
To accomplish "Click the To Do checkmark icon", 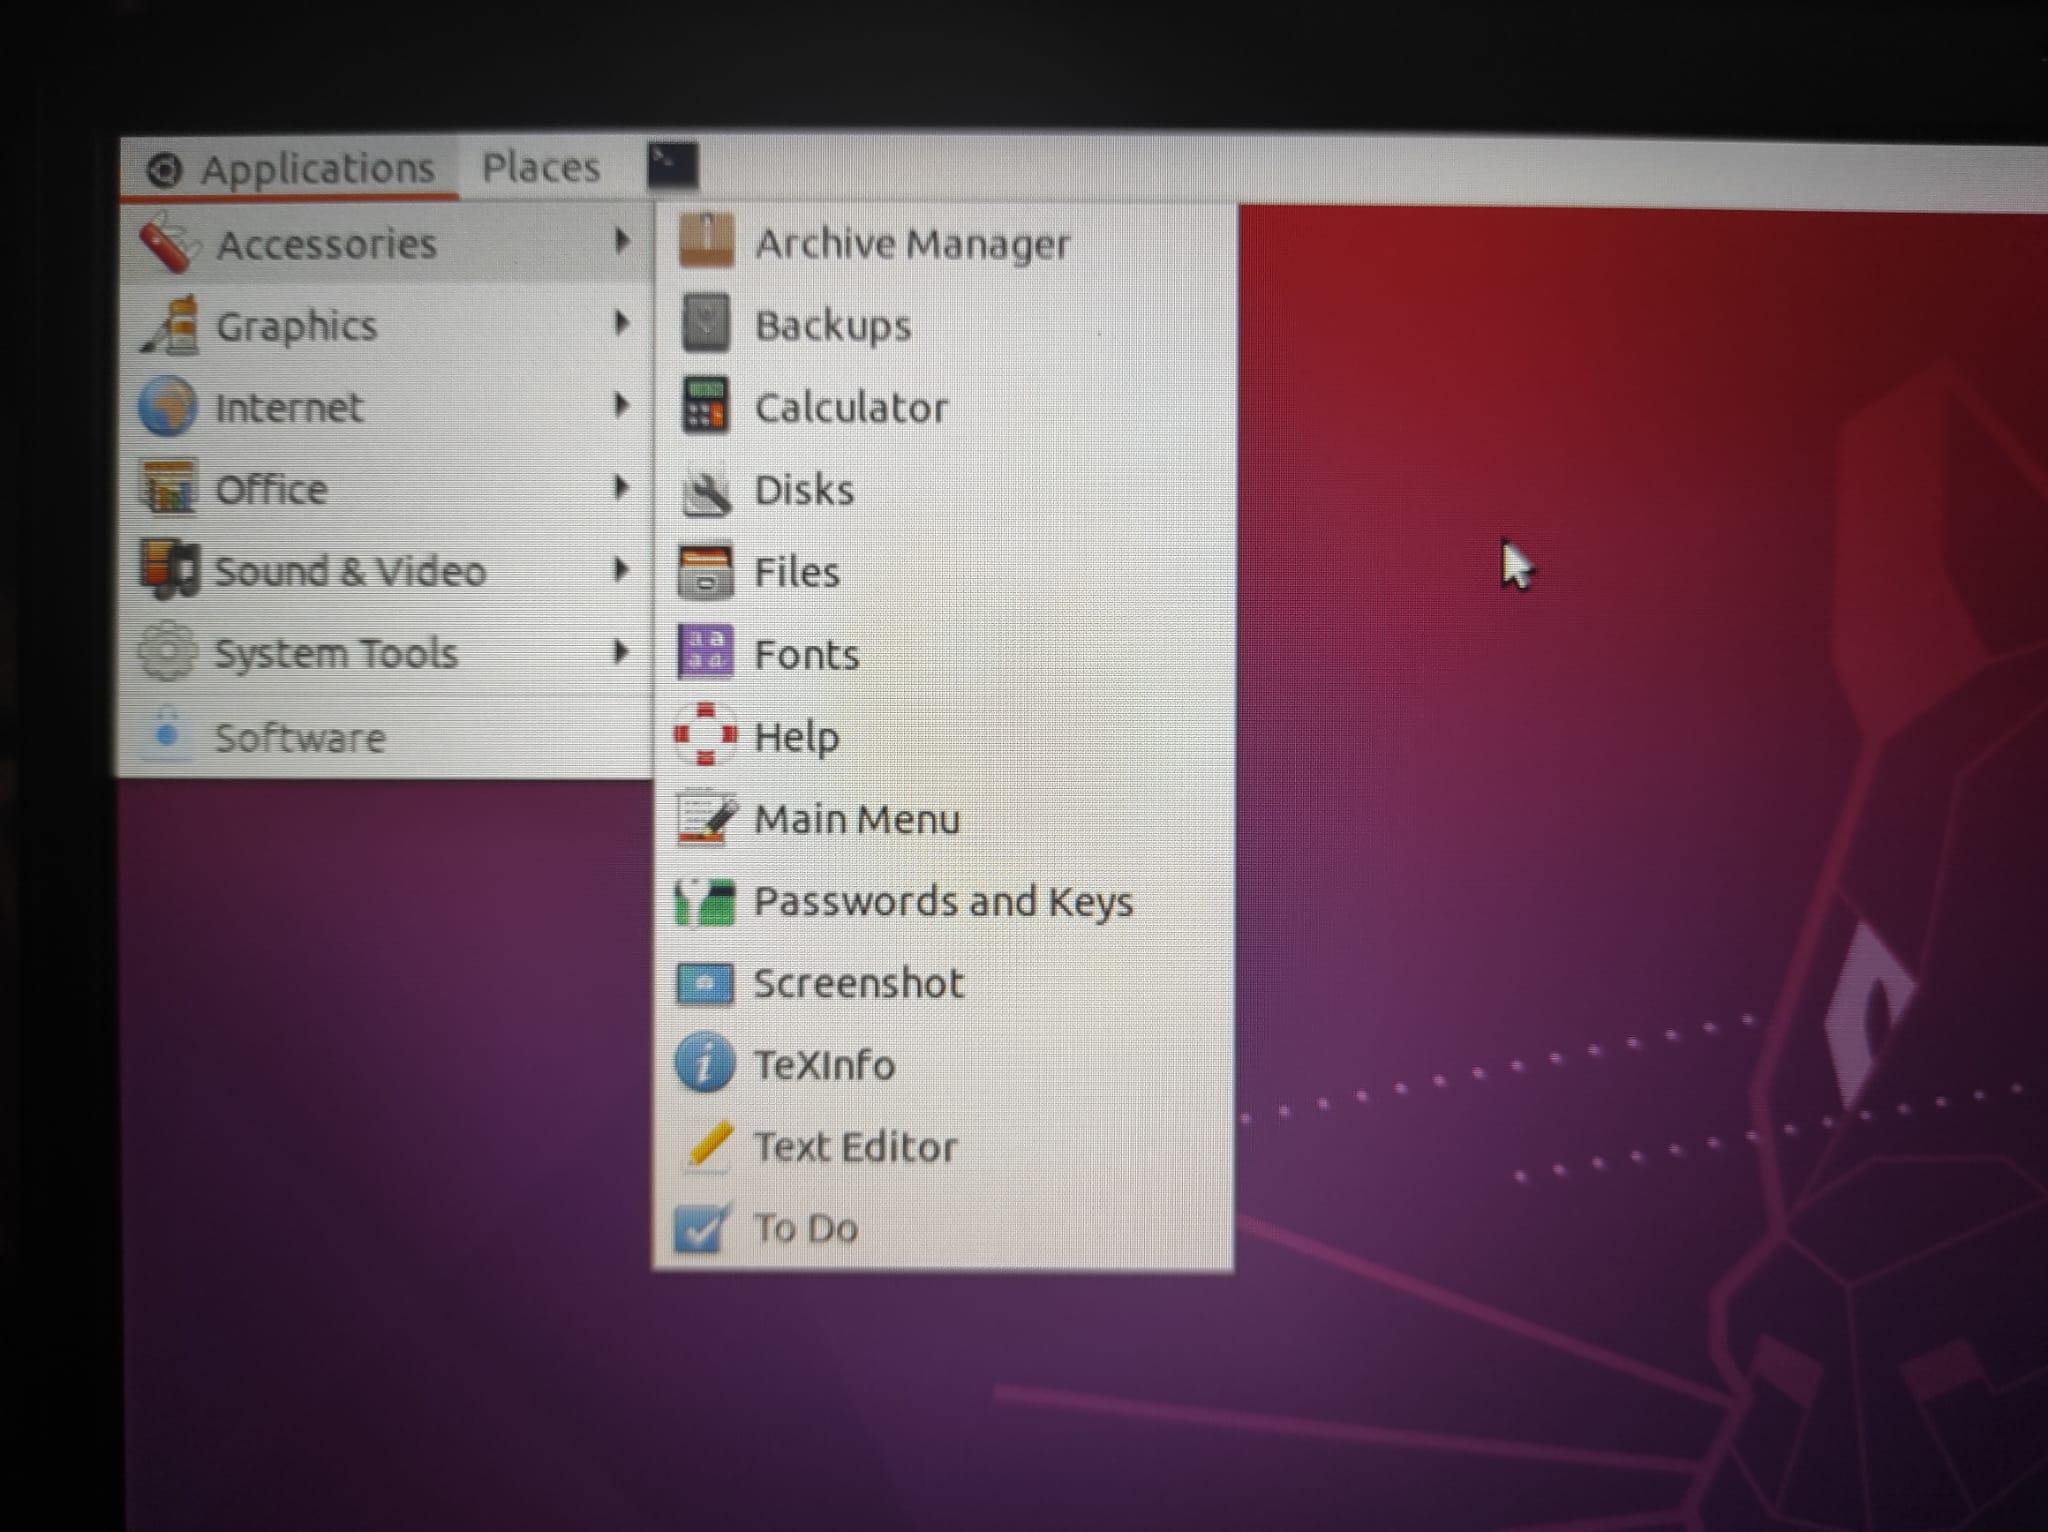I will click(x=701, y=1228).
